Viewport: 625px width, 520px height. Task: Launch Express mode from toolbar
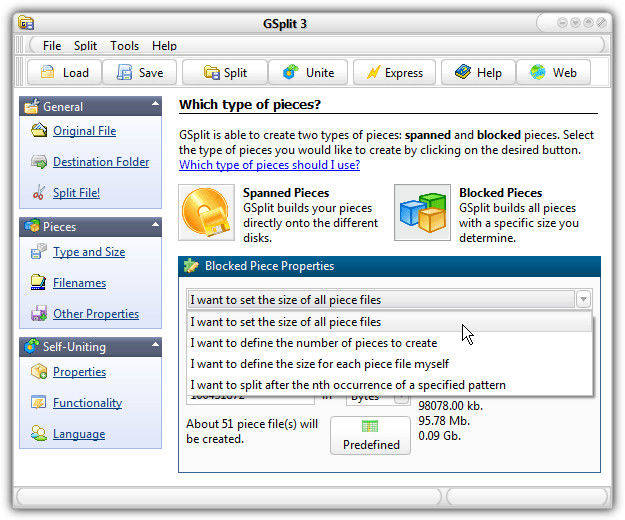click(x=372, y=72)
